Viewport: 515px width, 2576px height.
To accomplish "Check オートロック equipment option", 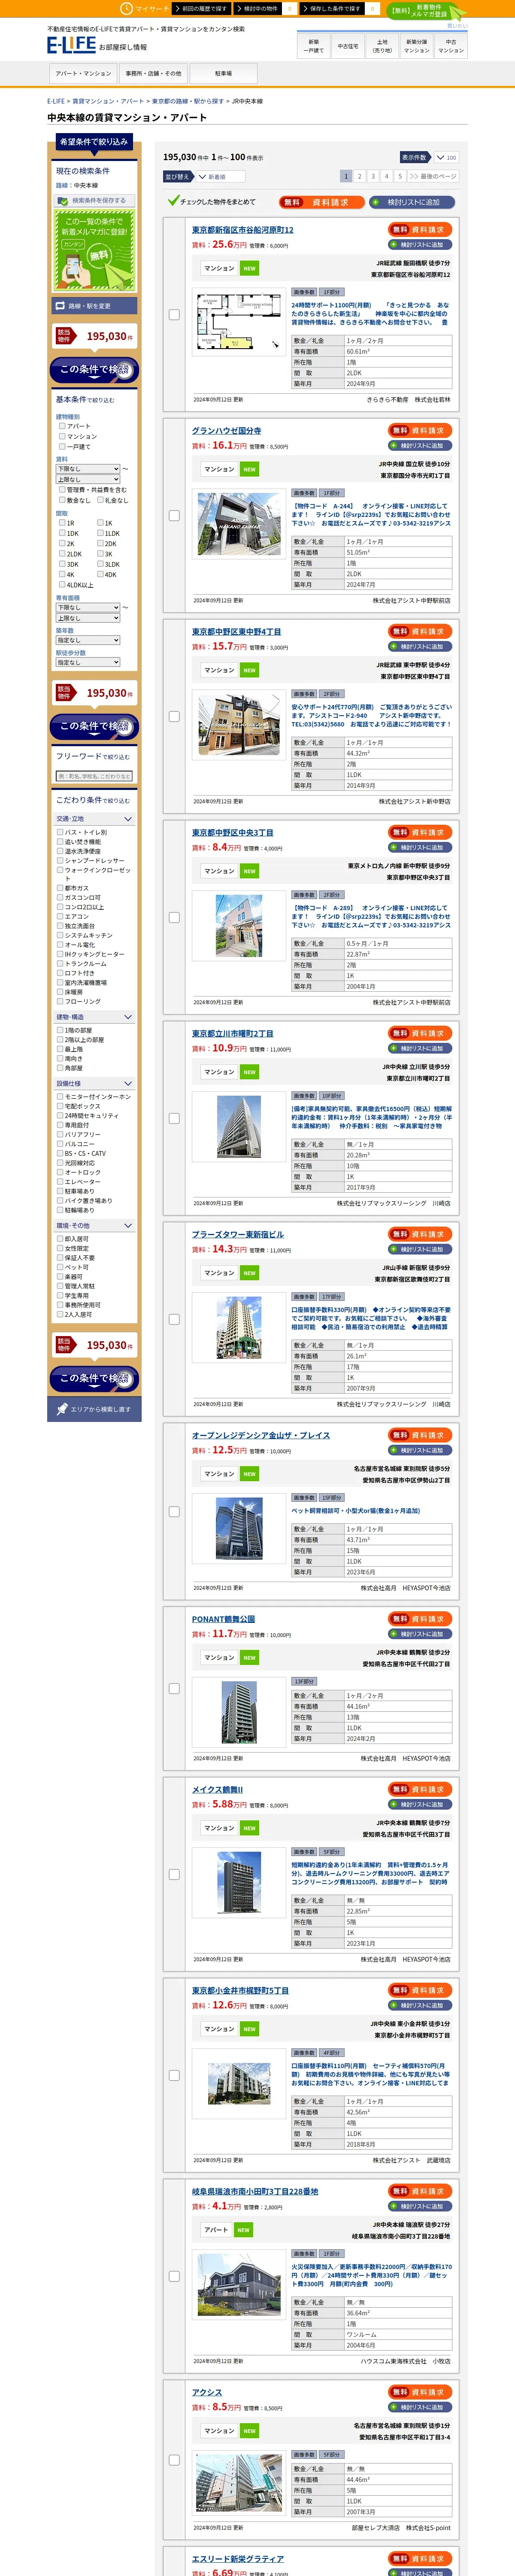I will (60, 1172).
